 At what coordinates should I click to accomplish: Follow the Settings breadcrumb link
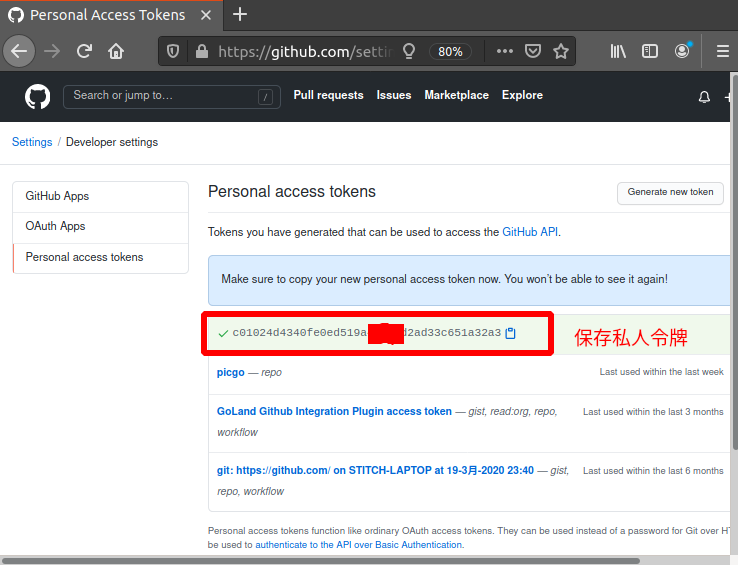click(x=32, y=142)
